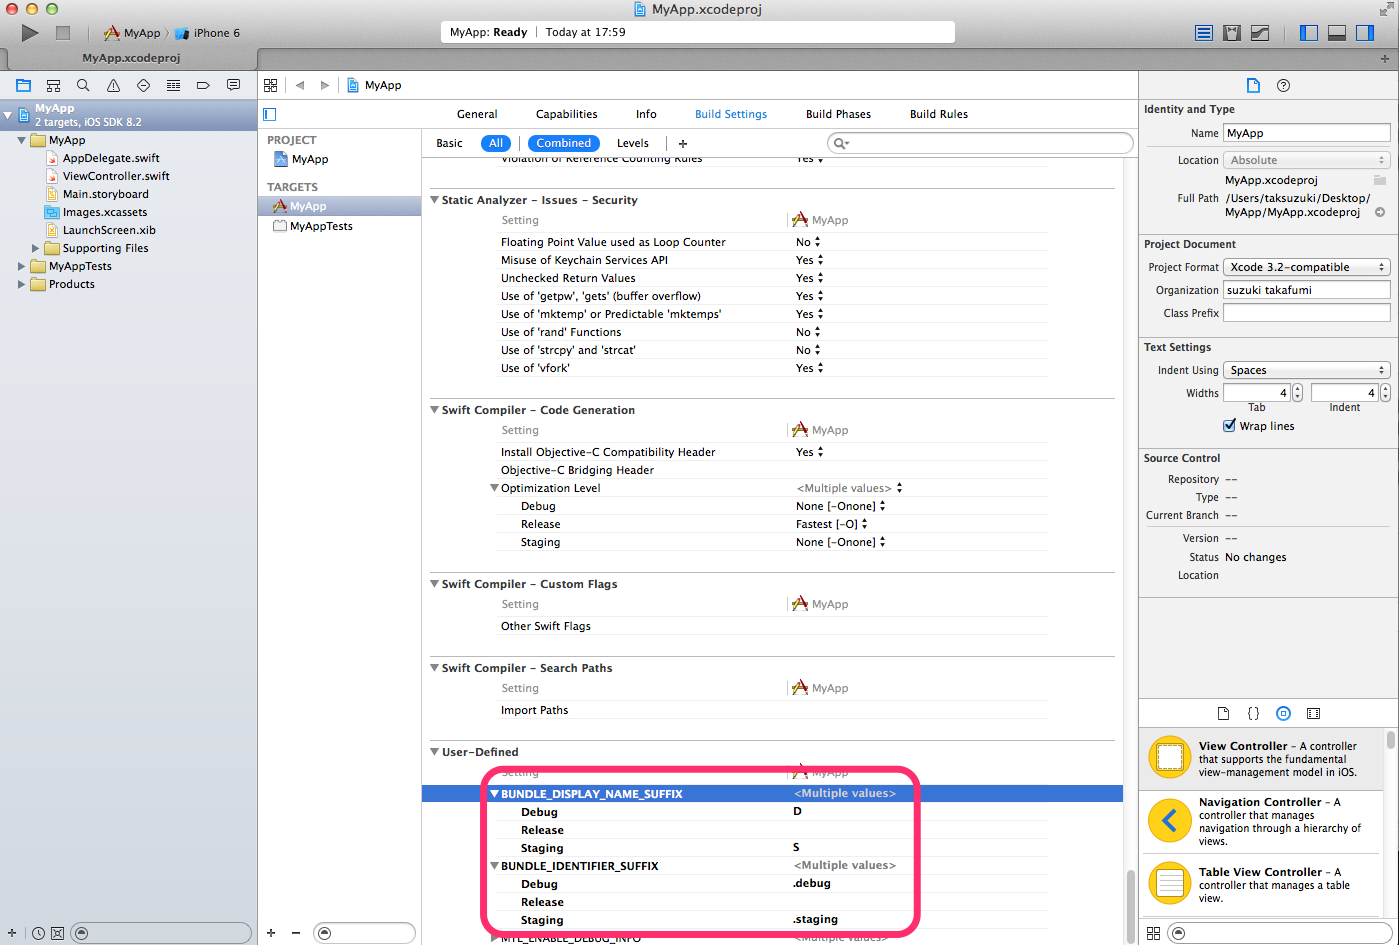Switch to Levels view
Viewport: 1399px width, 945px height.
[x=632, y=143]
